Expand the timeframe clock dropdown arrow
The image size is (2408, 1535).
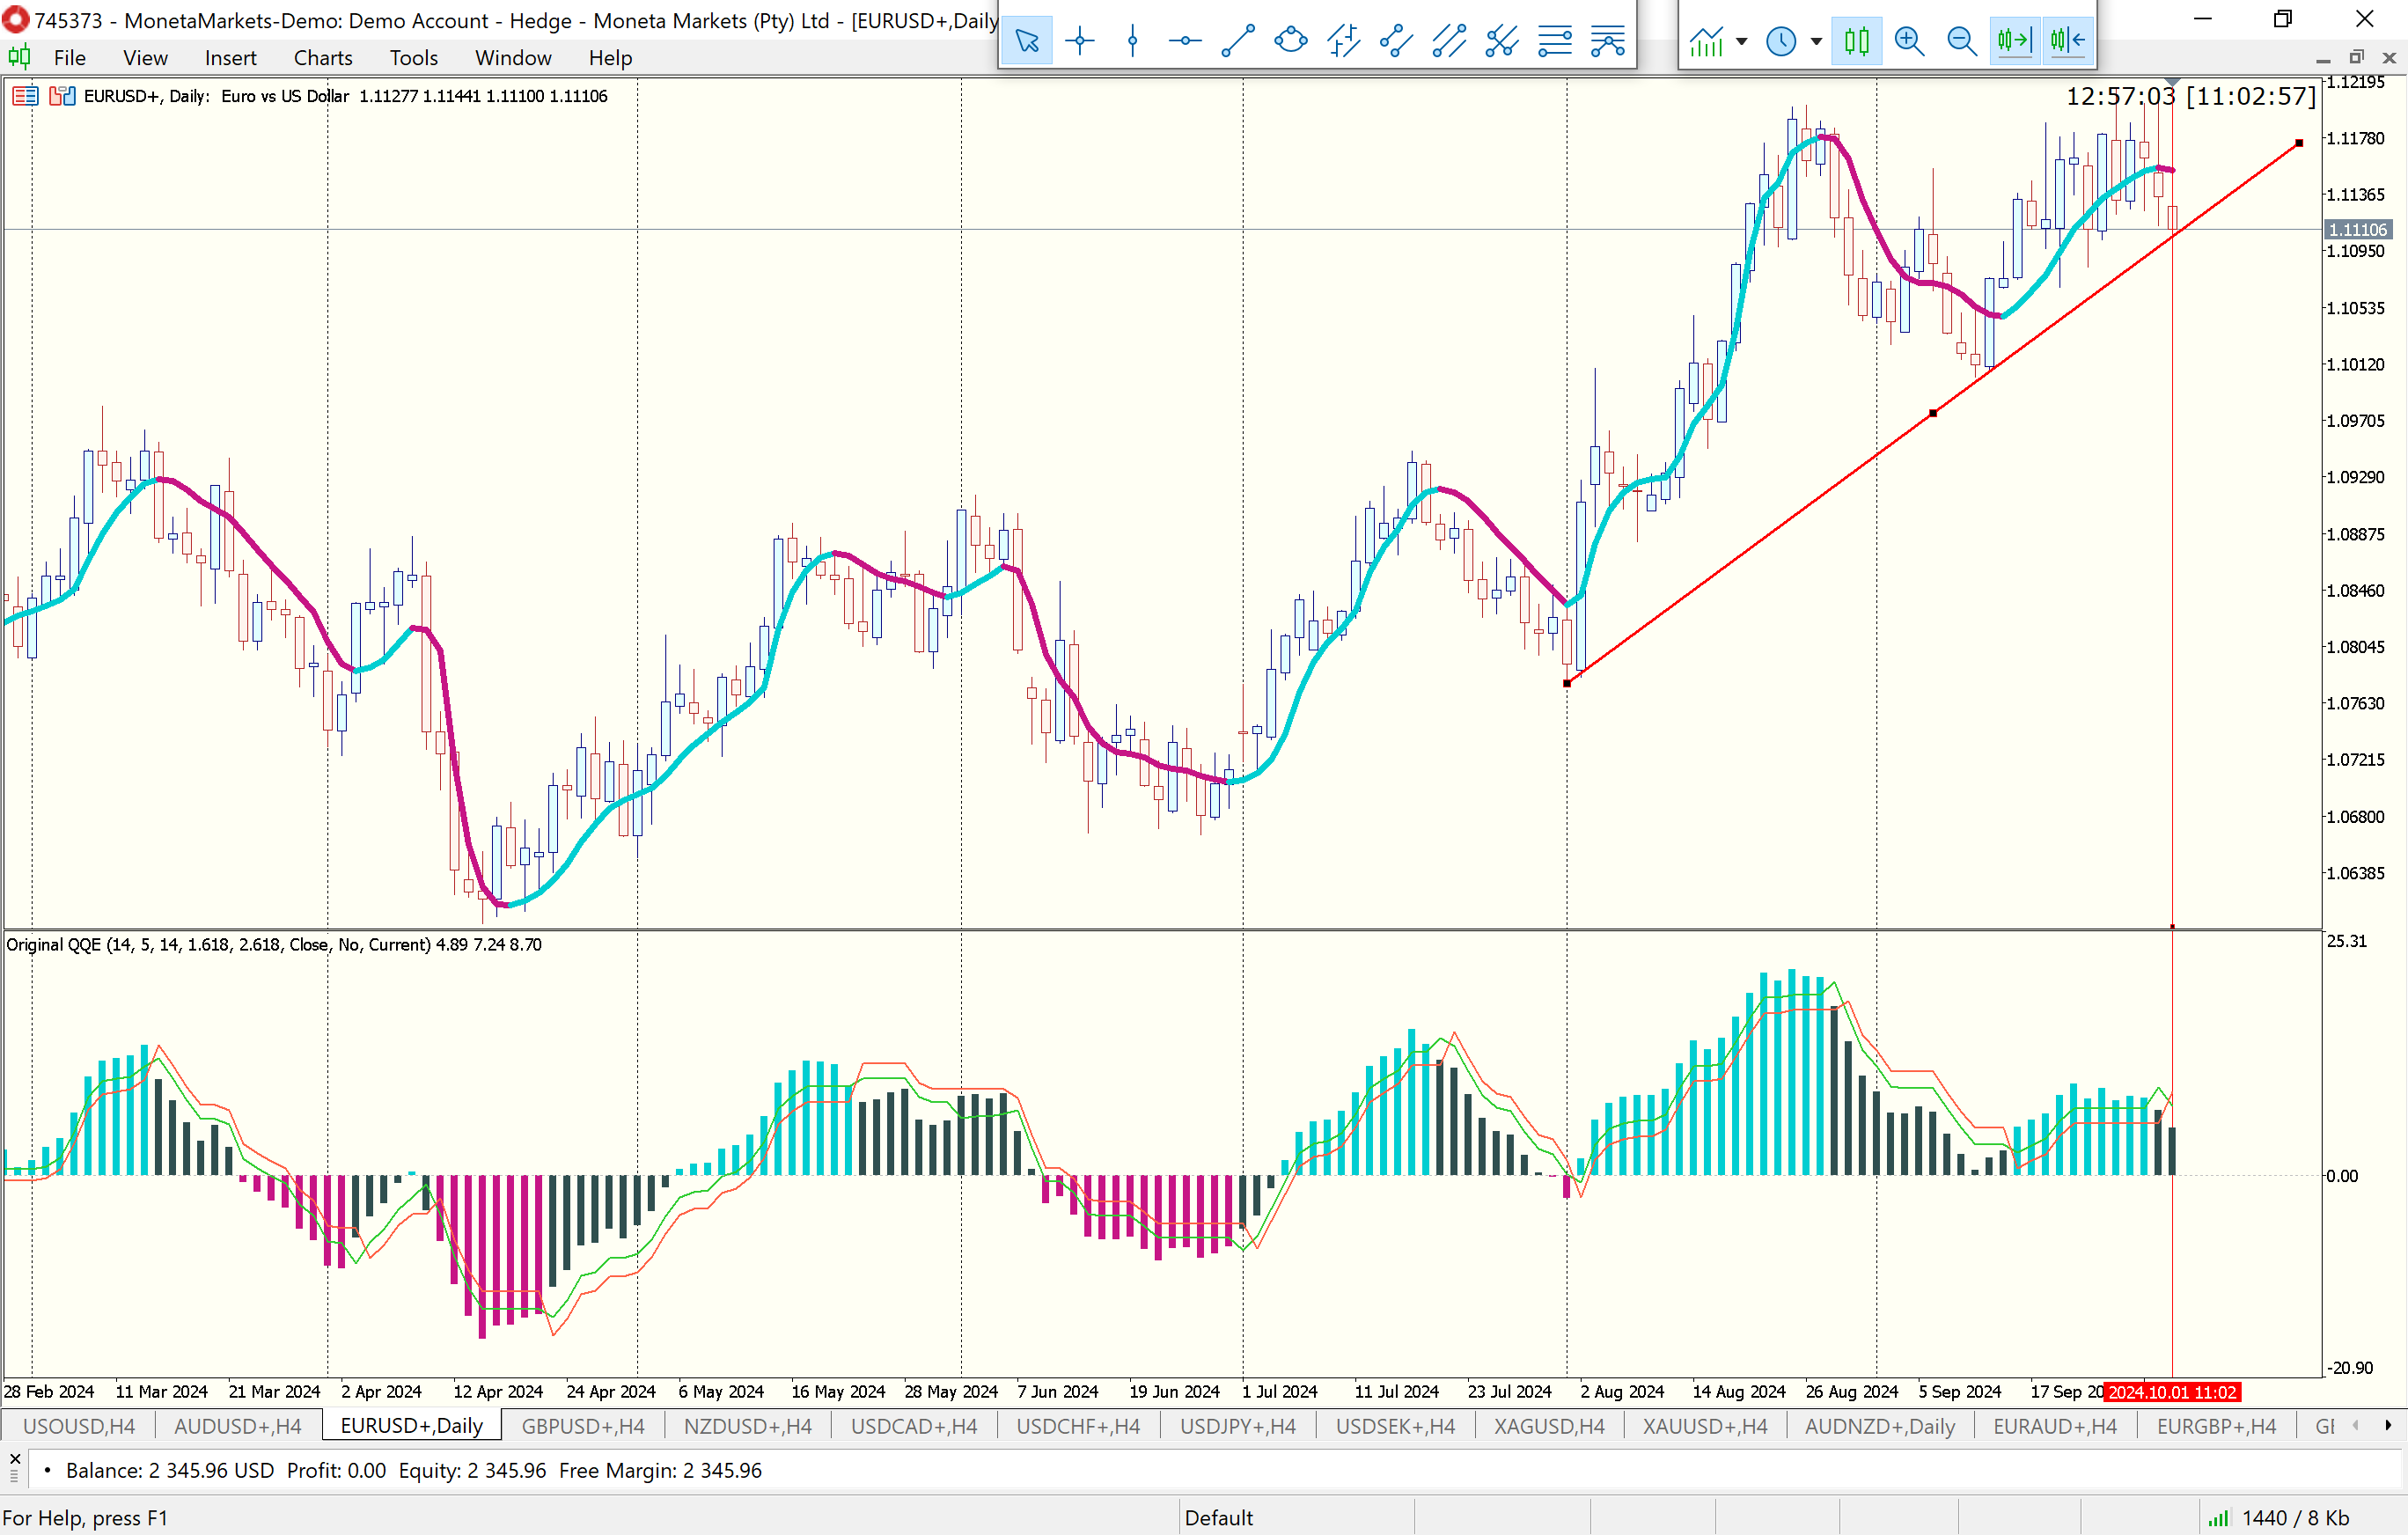click(x=1816, y=41)
